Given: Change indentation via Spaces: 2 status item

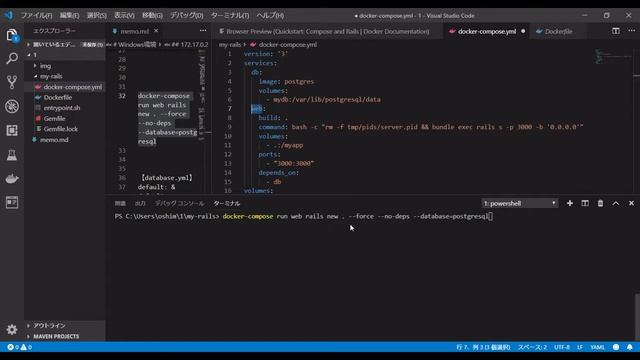Looking at the screenshot, I should point(532,347).
